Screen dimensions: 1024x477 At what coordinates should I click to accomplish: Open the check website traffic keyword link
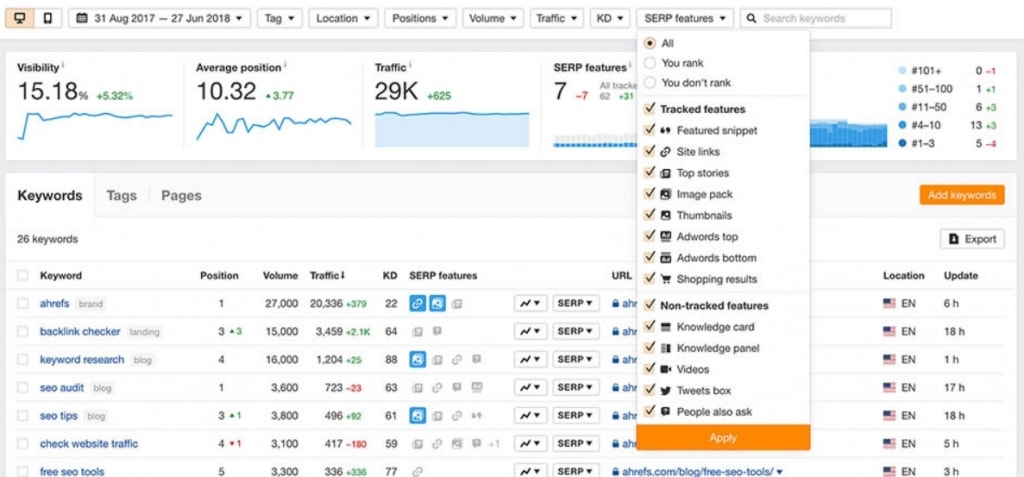click(89, 444)
